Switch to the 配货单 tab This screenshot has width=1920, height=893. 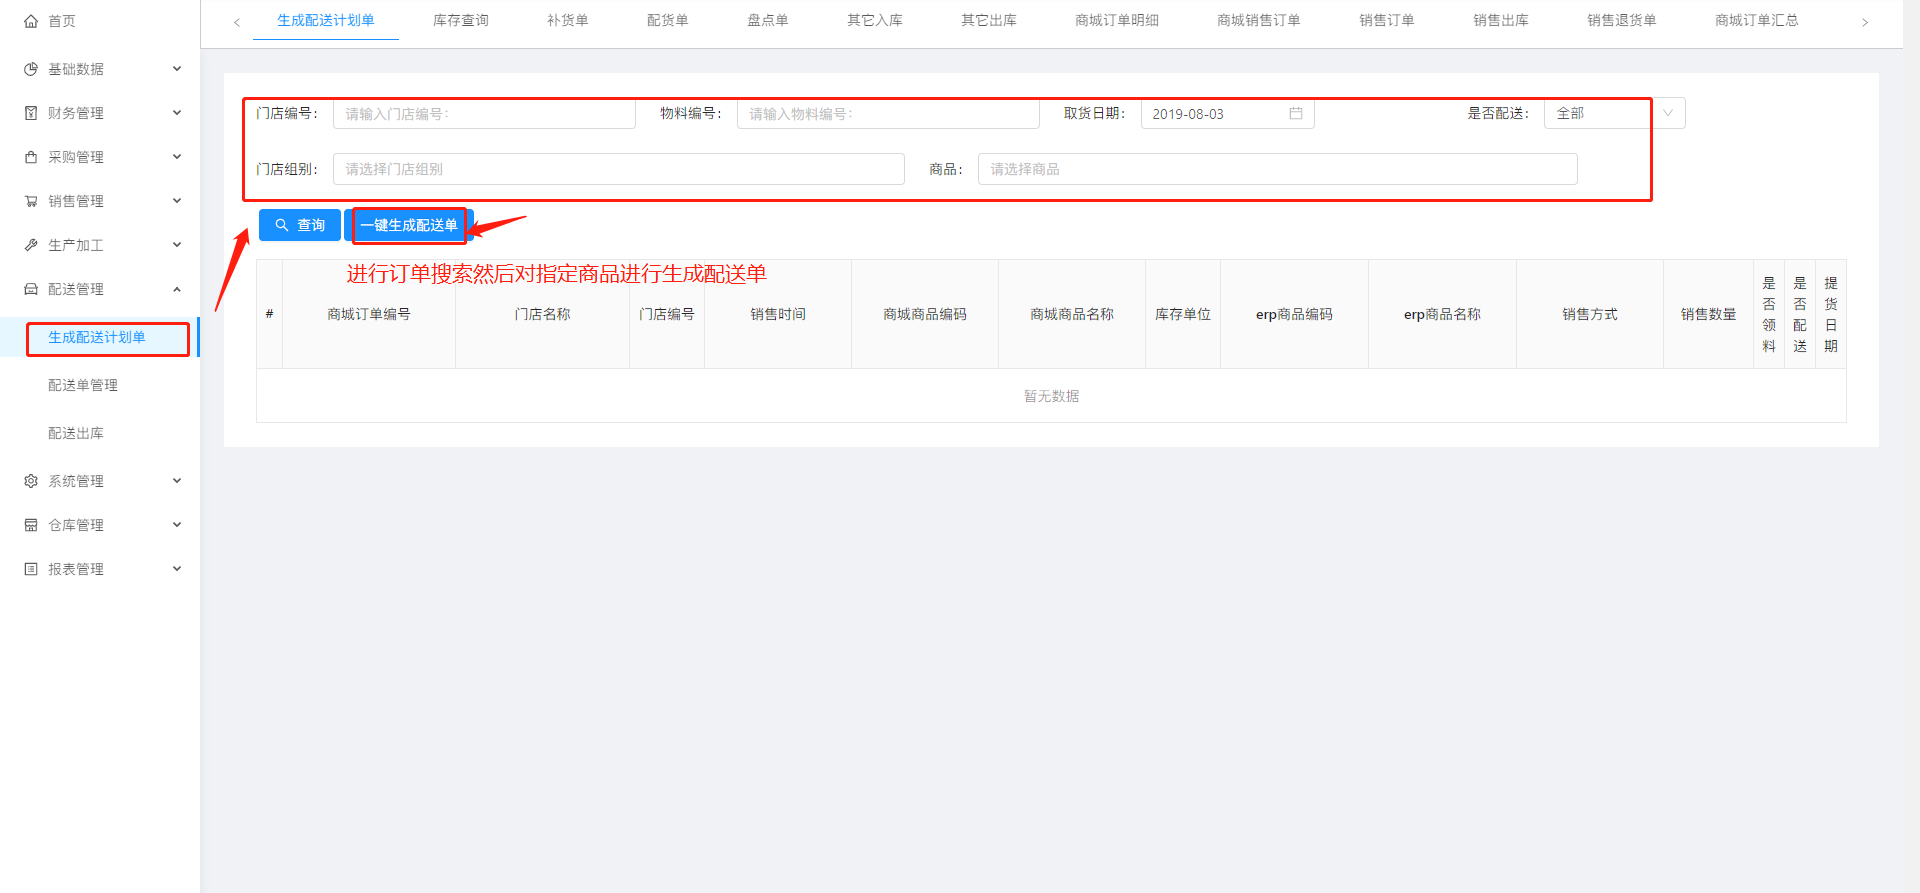[668, 20]
